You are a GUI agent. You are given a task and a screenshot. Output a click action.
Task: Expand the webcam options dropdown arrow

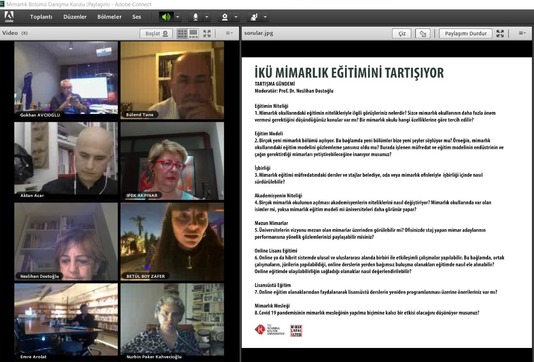coord(236,17)
